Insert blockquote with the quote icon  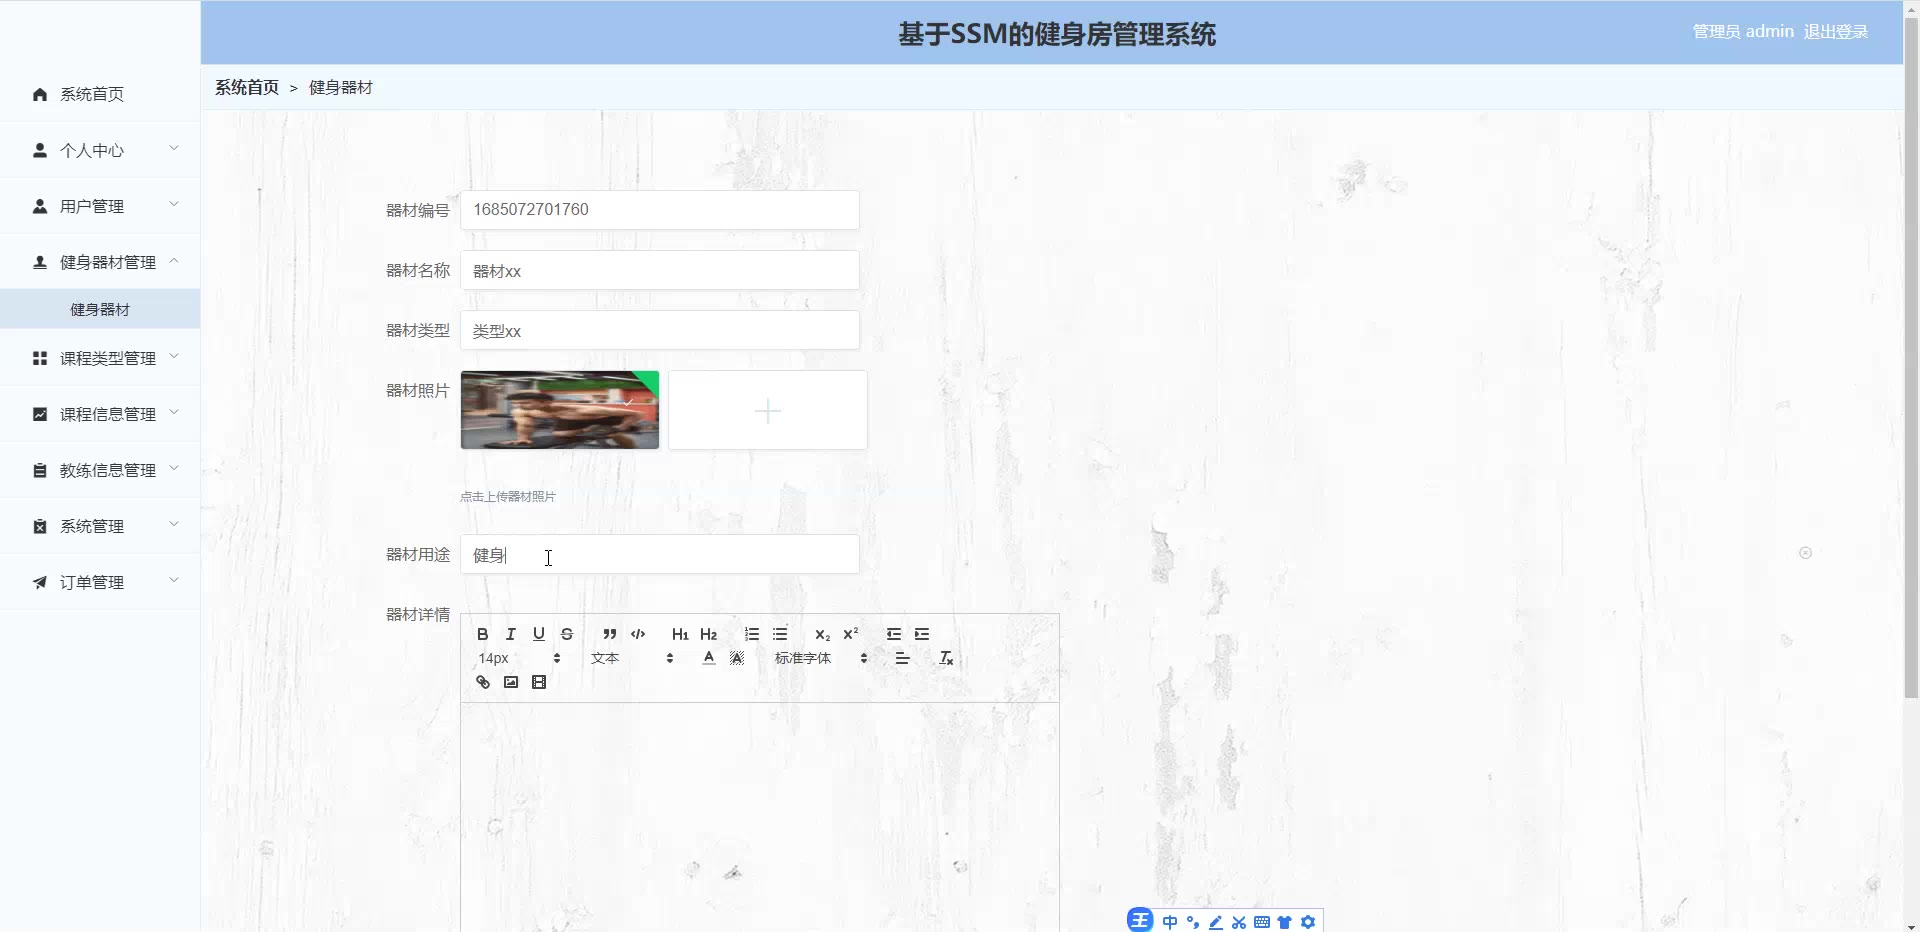(610, 634)
